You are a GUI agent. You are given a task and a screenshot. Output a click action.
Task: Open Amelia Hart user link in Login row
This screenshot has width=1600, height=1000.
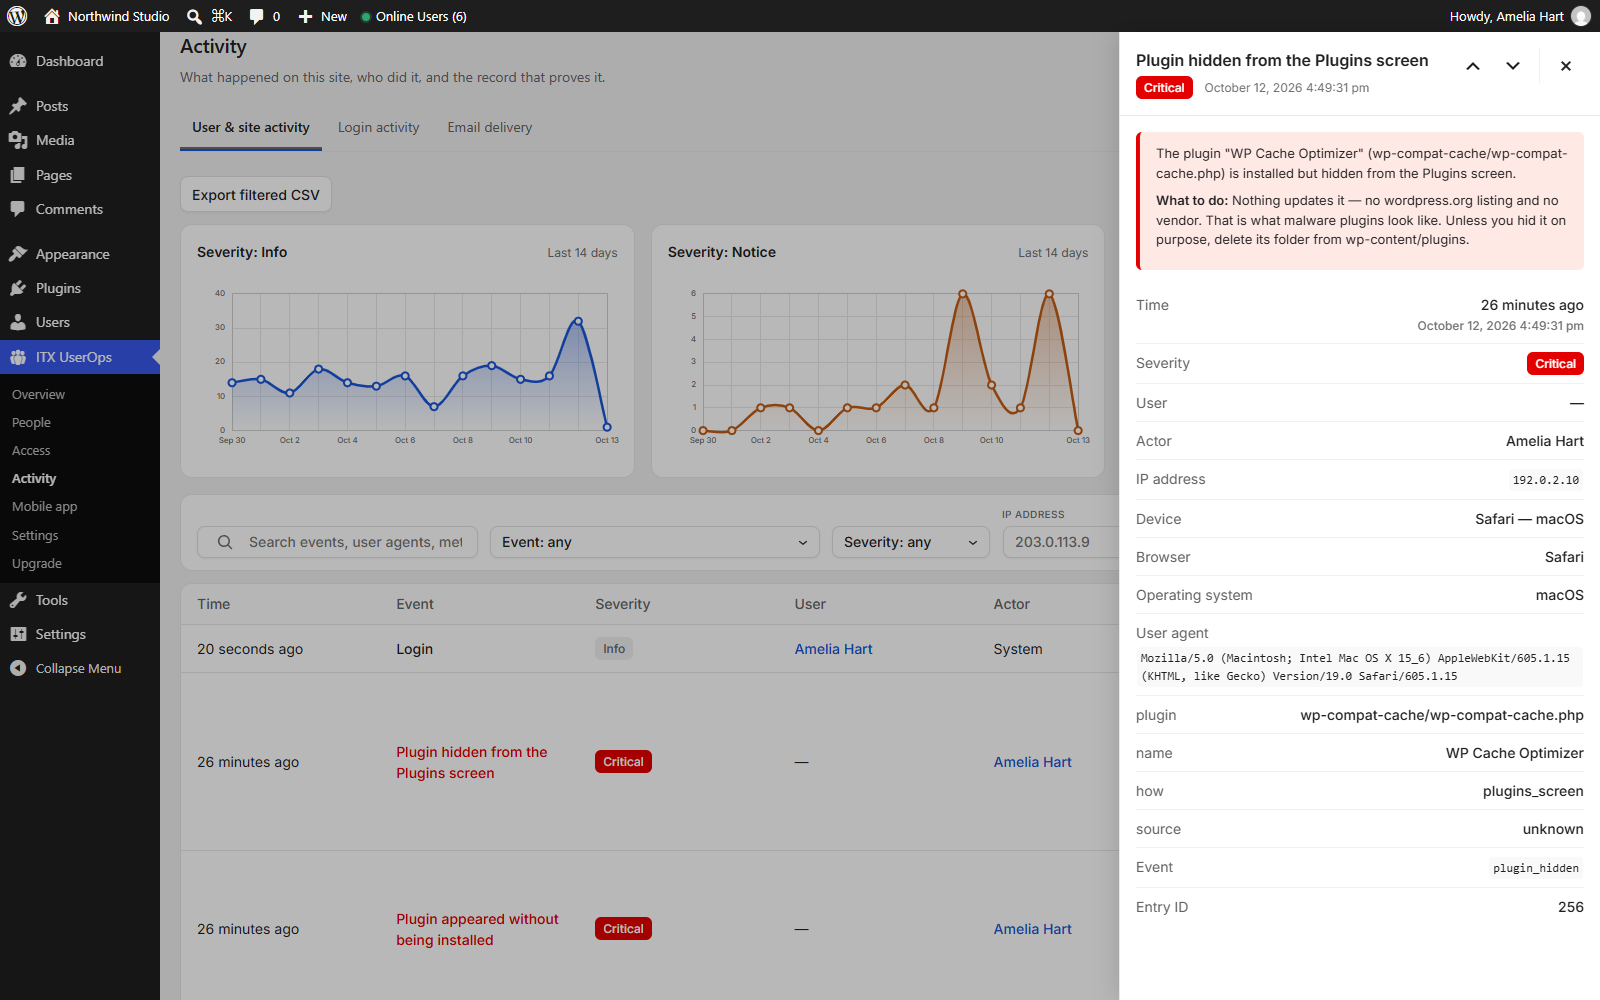tap(833, 649)
